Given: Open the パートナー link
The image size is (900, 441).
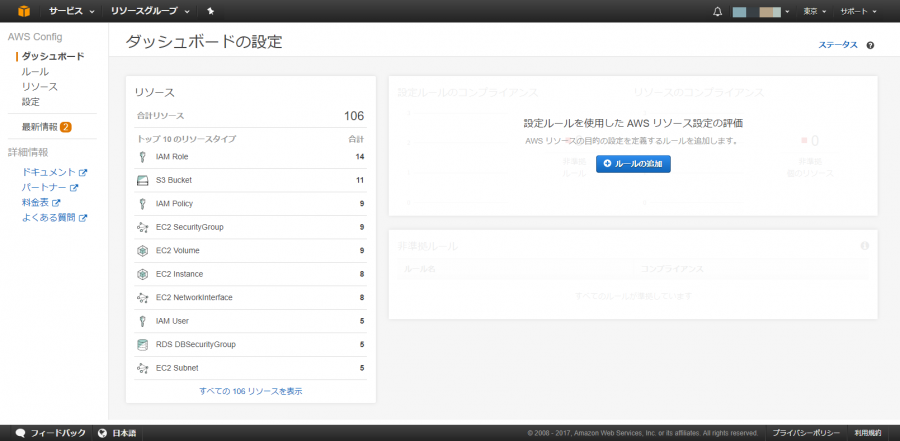Looking at the screenshot, I should click(x=44, y=188).
